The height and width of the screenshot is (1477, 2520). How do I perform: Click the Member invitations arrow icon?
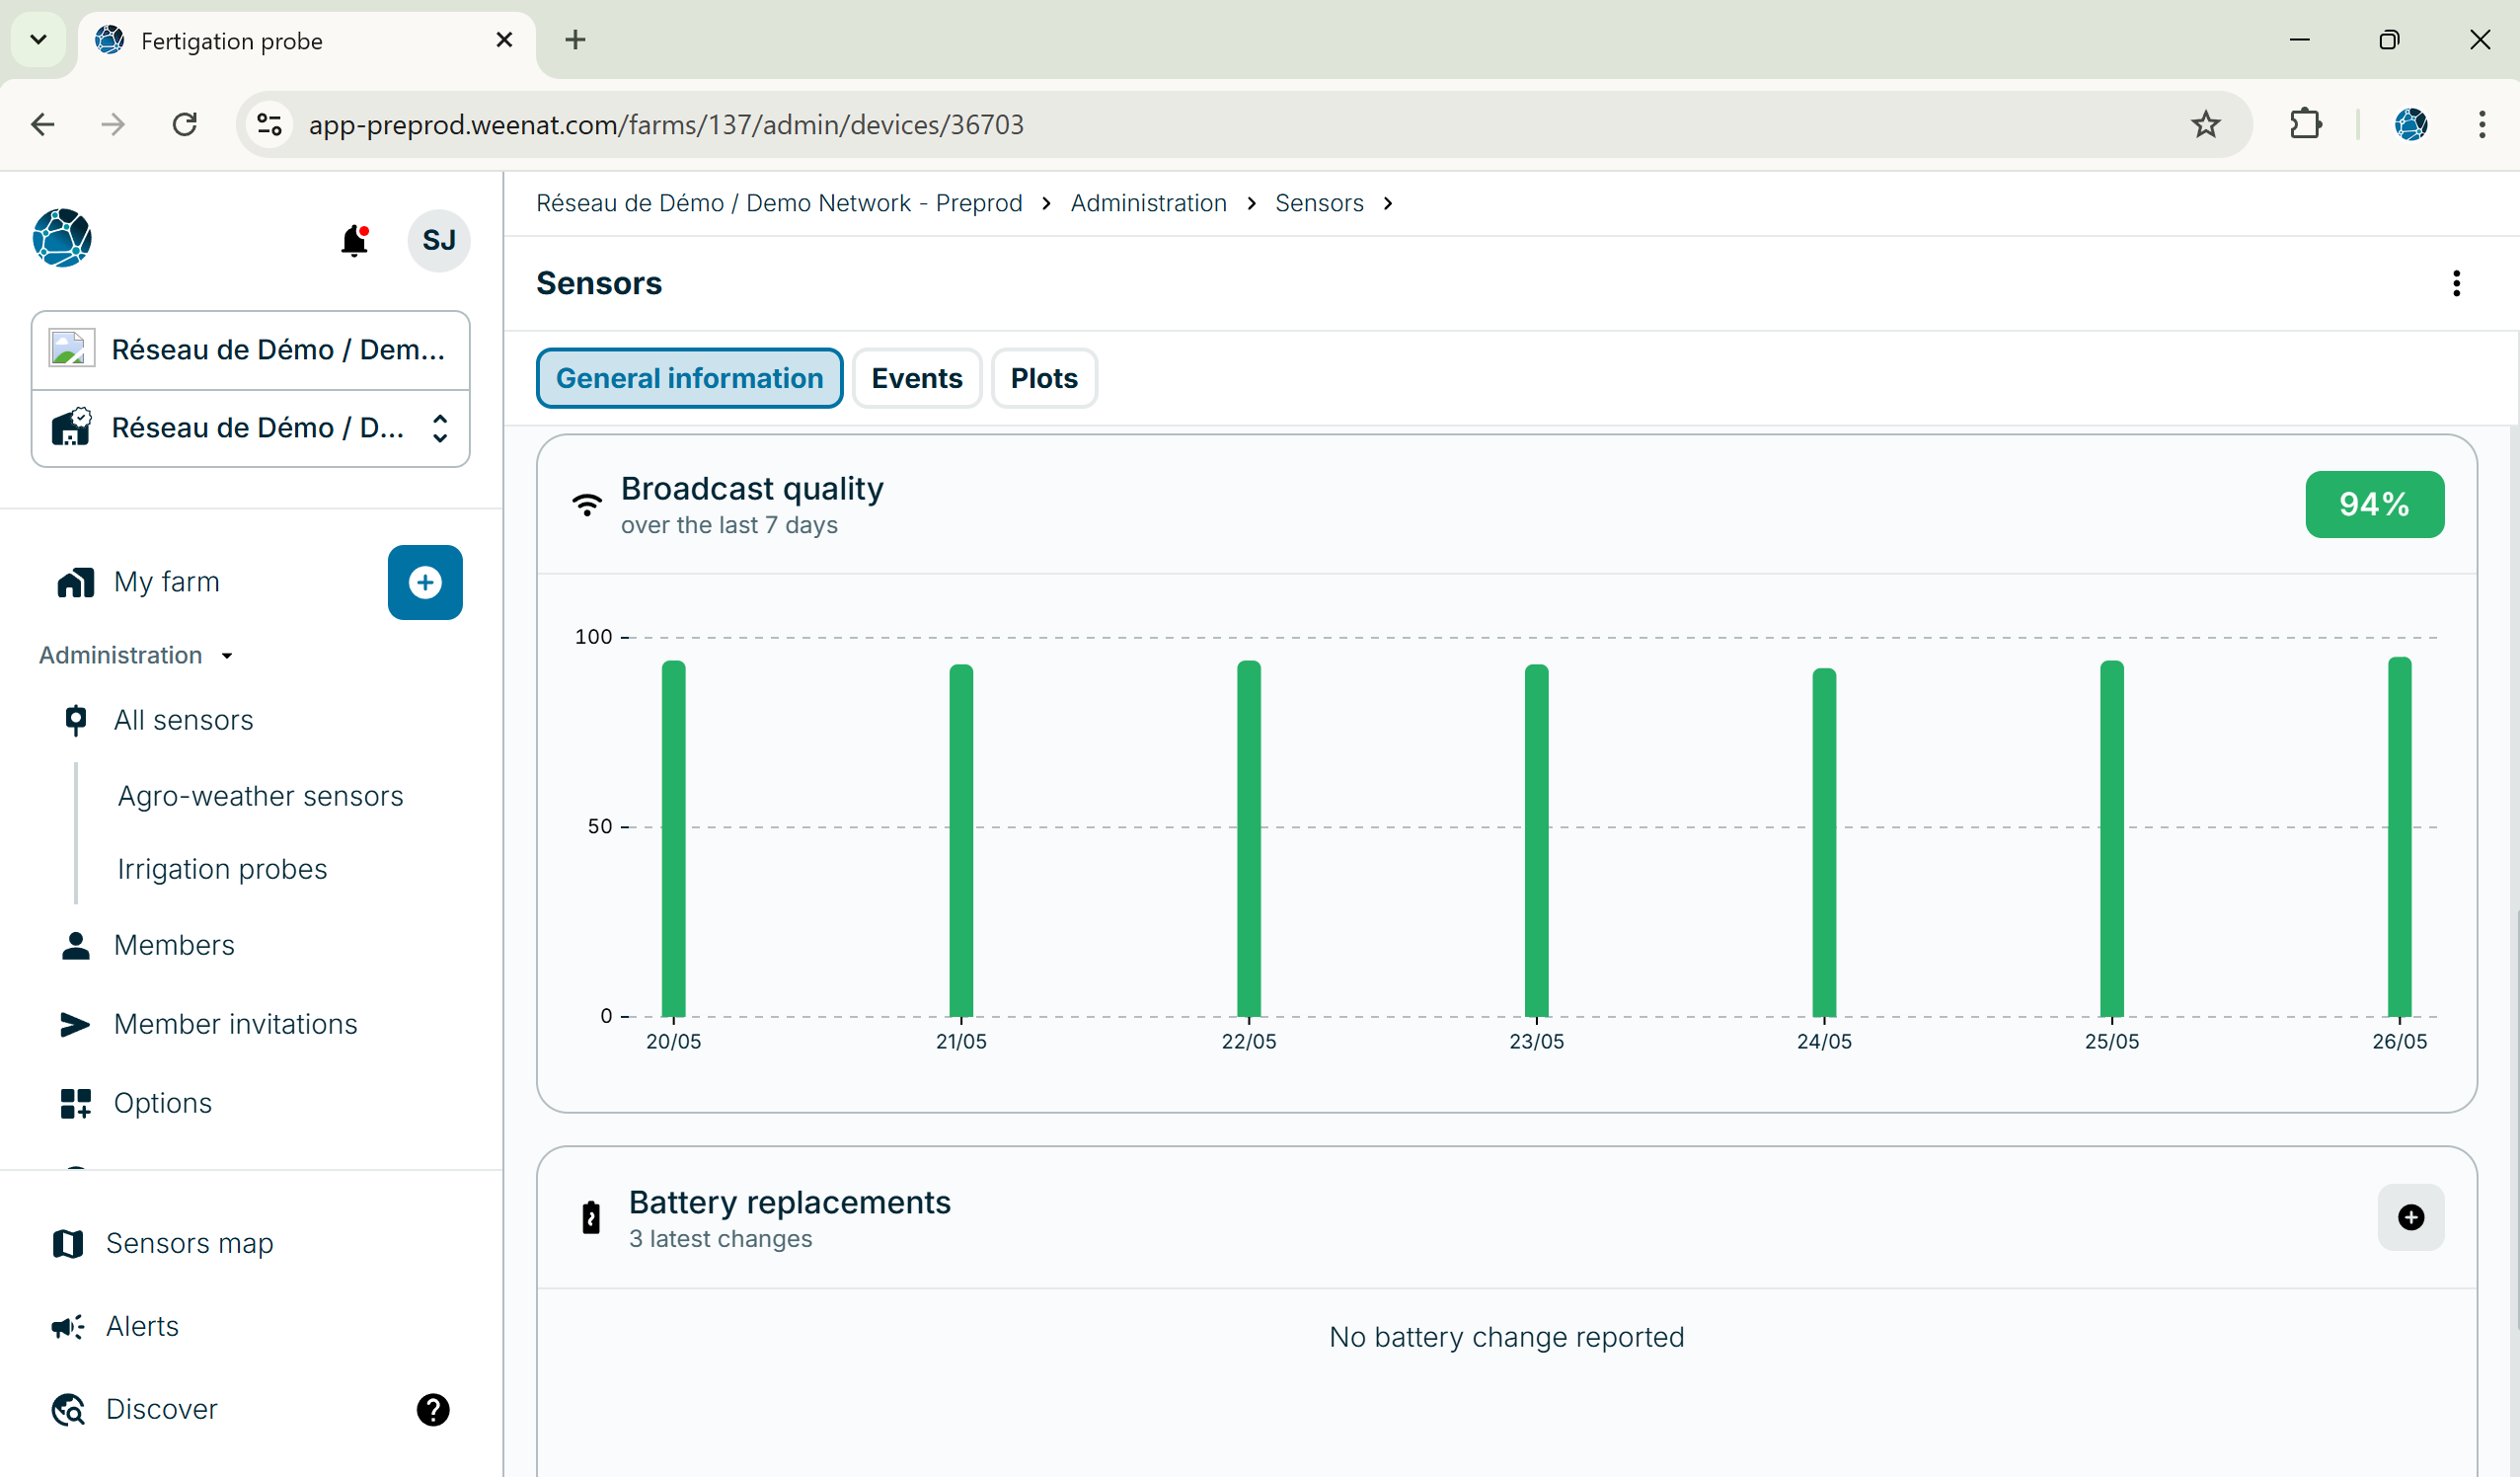[x=76, y=1024]
